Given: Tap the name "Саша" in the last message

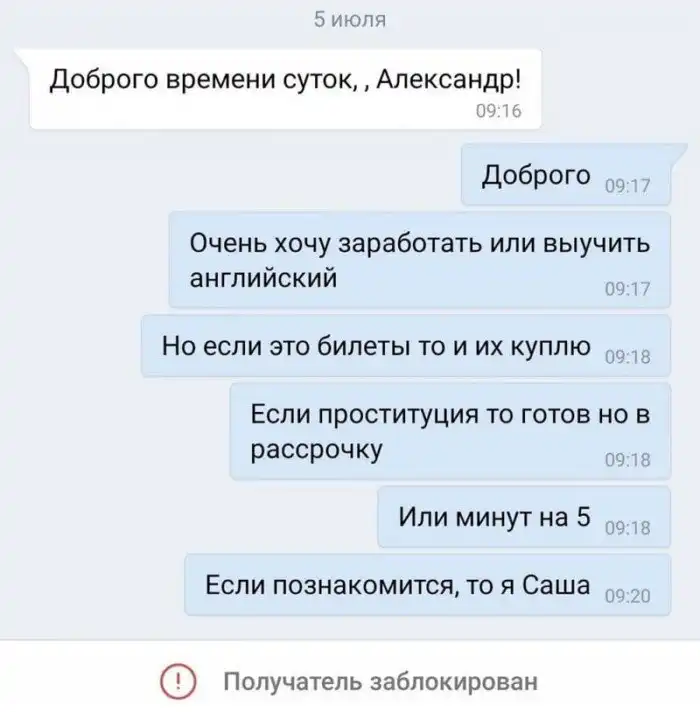Looking at the screenshot, I should (x=556, y=585).
